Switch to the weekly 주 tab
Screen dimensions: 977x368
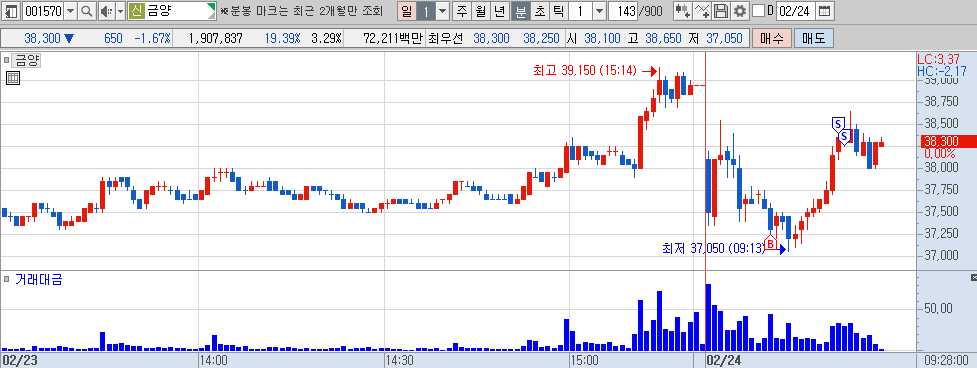click(462, 11)
